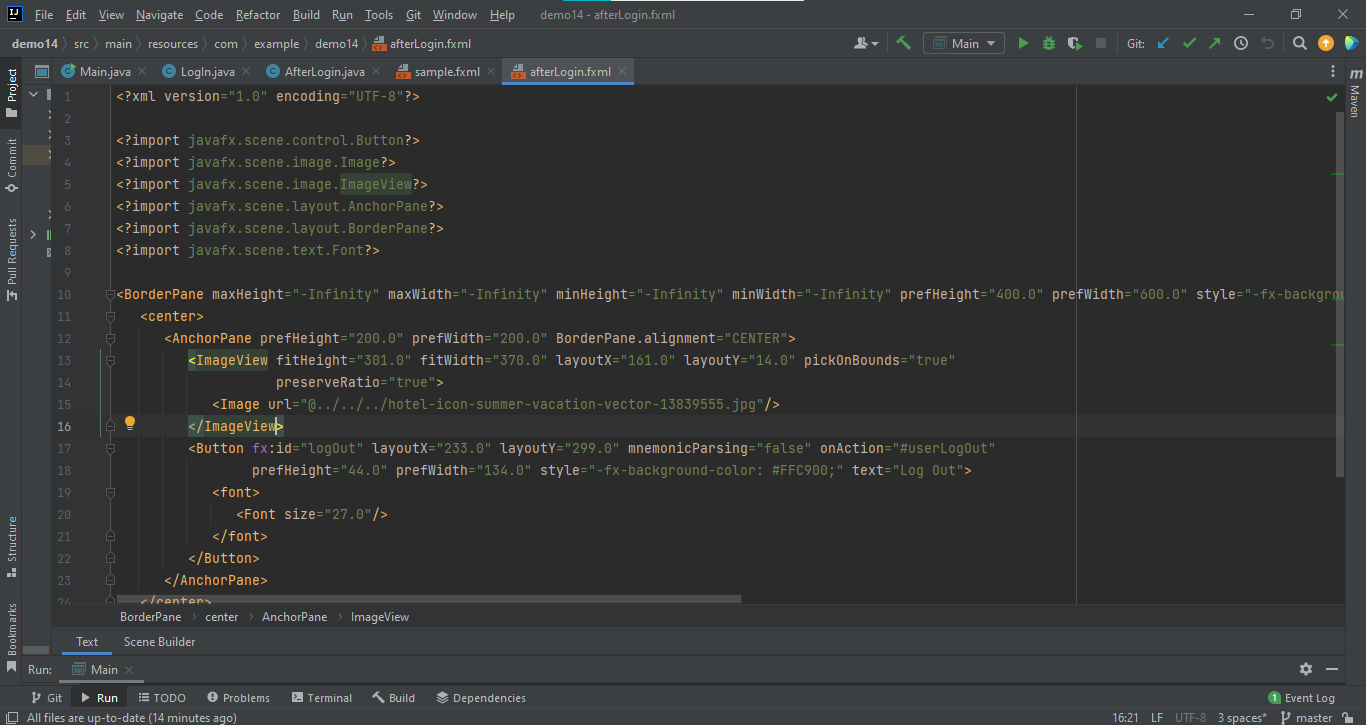The height and width of the screenshot is (725, 1366).
Task: Open the Refactor menu
Action: click(257, 14)
